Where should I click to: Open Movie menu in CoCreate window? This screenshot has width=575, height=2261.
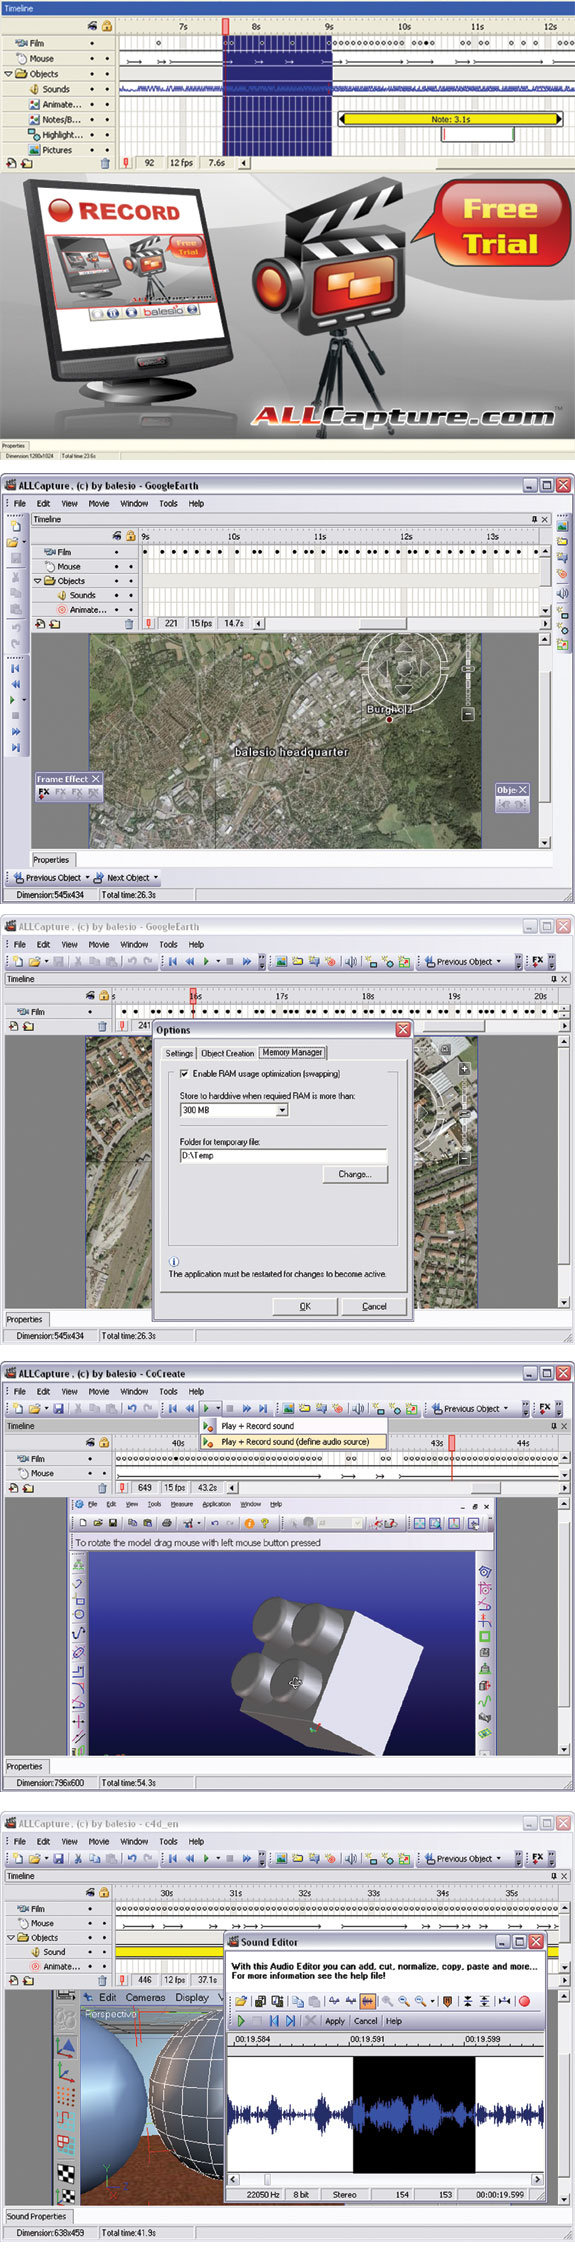pyautogui.click(x=99, y=1391)
